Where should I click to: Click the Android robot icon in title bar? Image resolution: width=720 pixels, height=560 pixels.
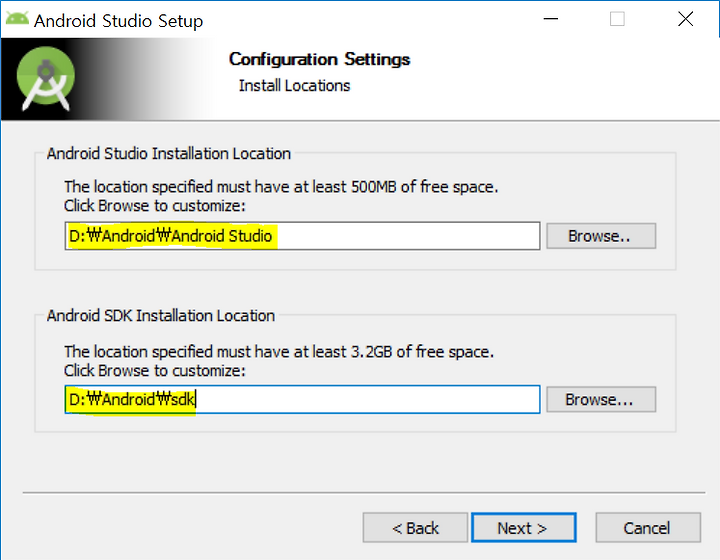coord(17,19)
